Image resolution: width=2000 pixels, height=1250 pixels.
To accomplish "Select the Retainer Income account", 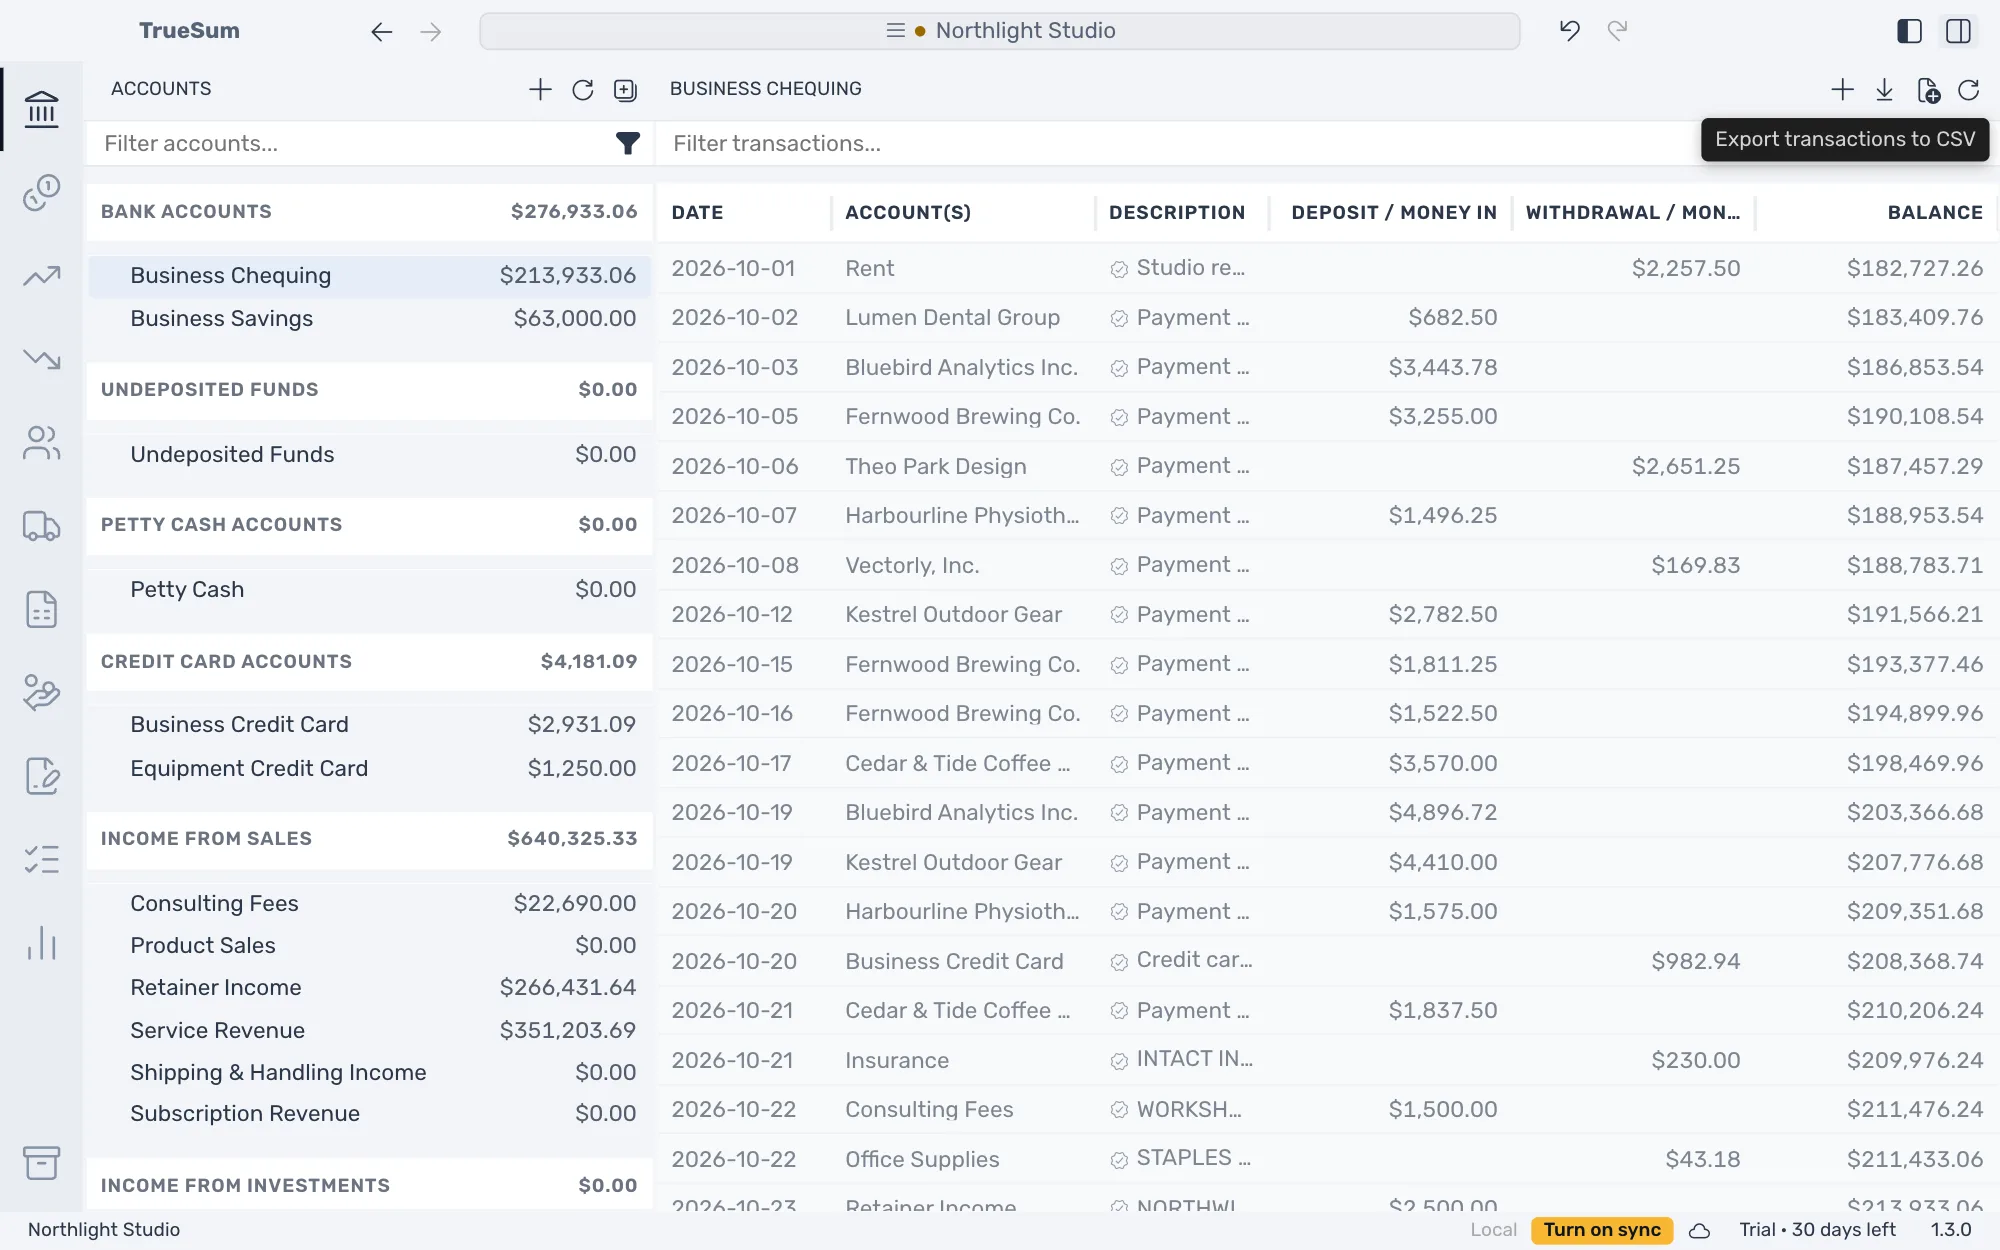I will (x=369, y=988).
